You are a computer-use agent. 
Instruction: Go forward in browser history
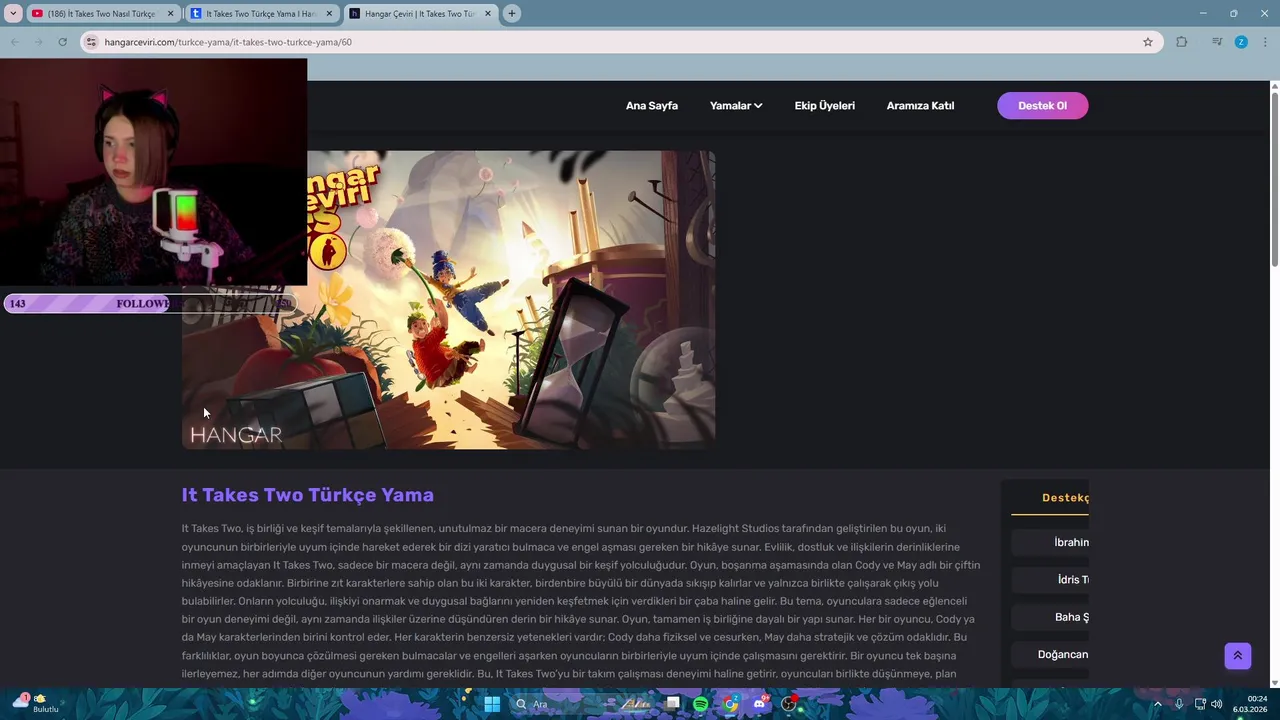(38, 42)
